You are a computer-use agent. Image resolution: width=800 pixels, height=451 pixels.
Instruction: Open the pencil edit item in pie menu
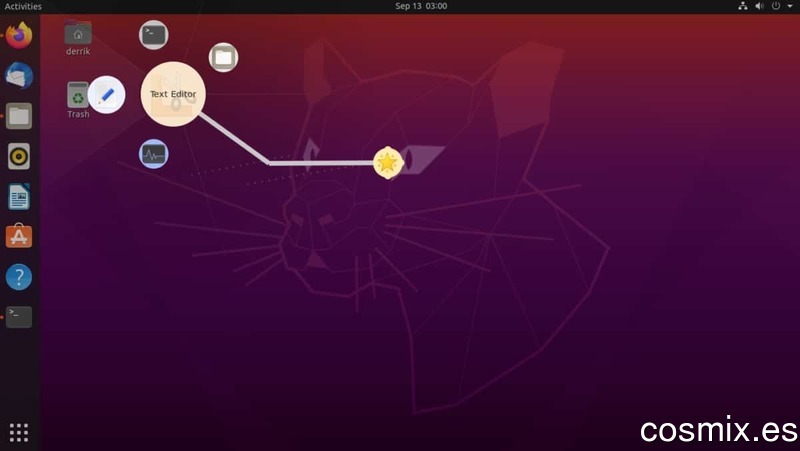[x=106, y=95]
